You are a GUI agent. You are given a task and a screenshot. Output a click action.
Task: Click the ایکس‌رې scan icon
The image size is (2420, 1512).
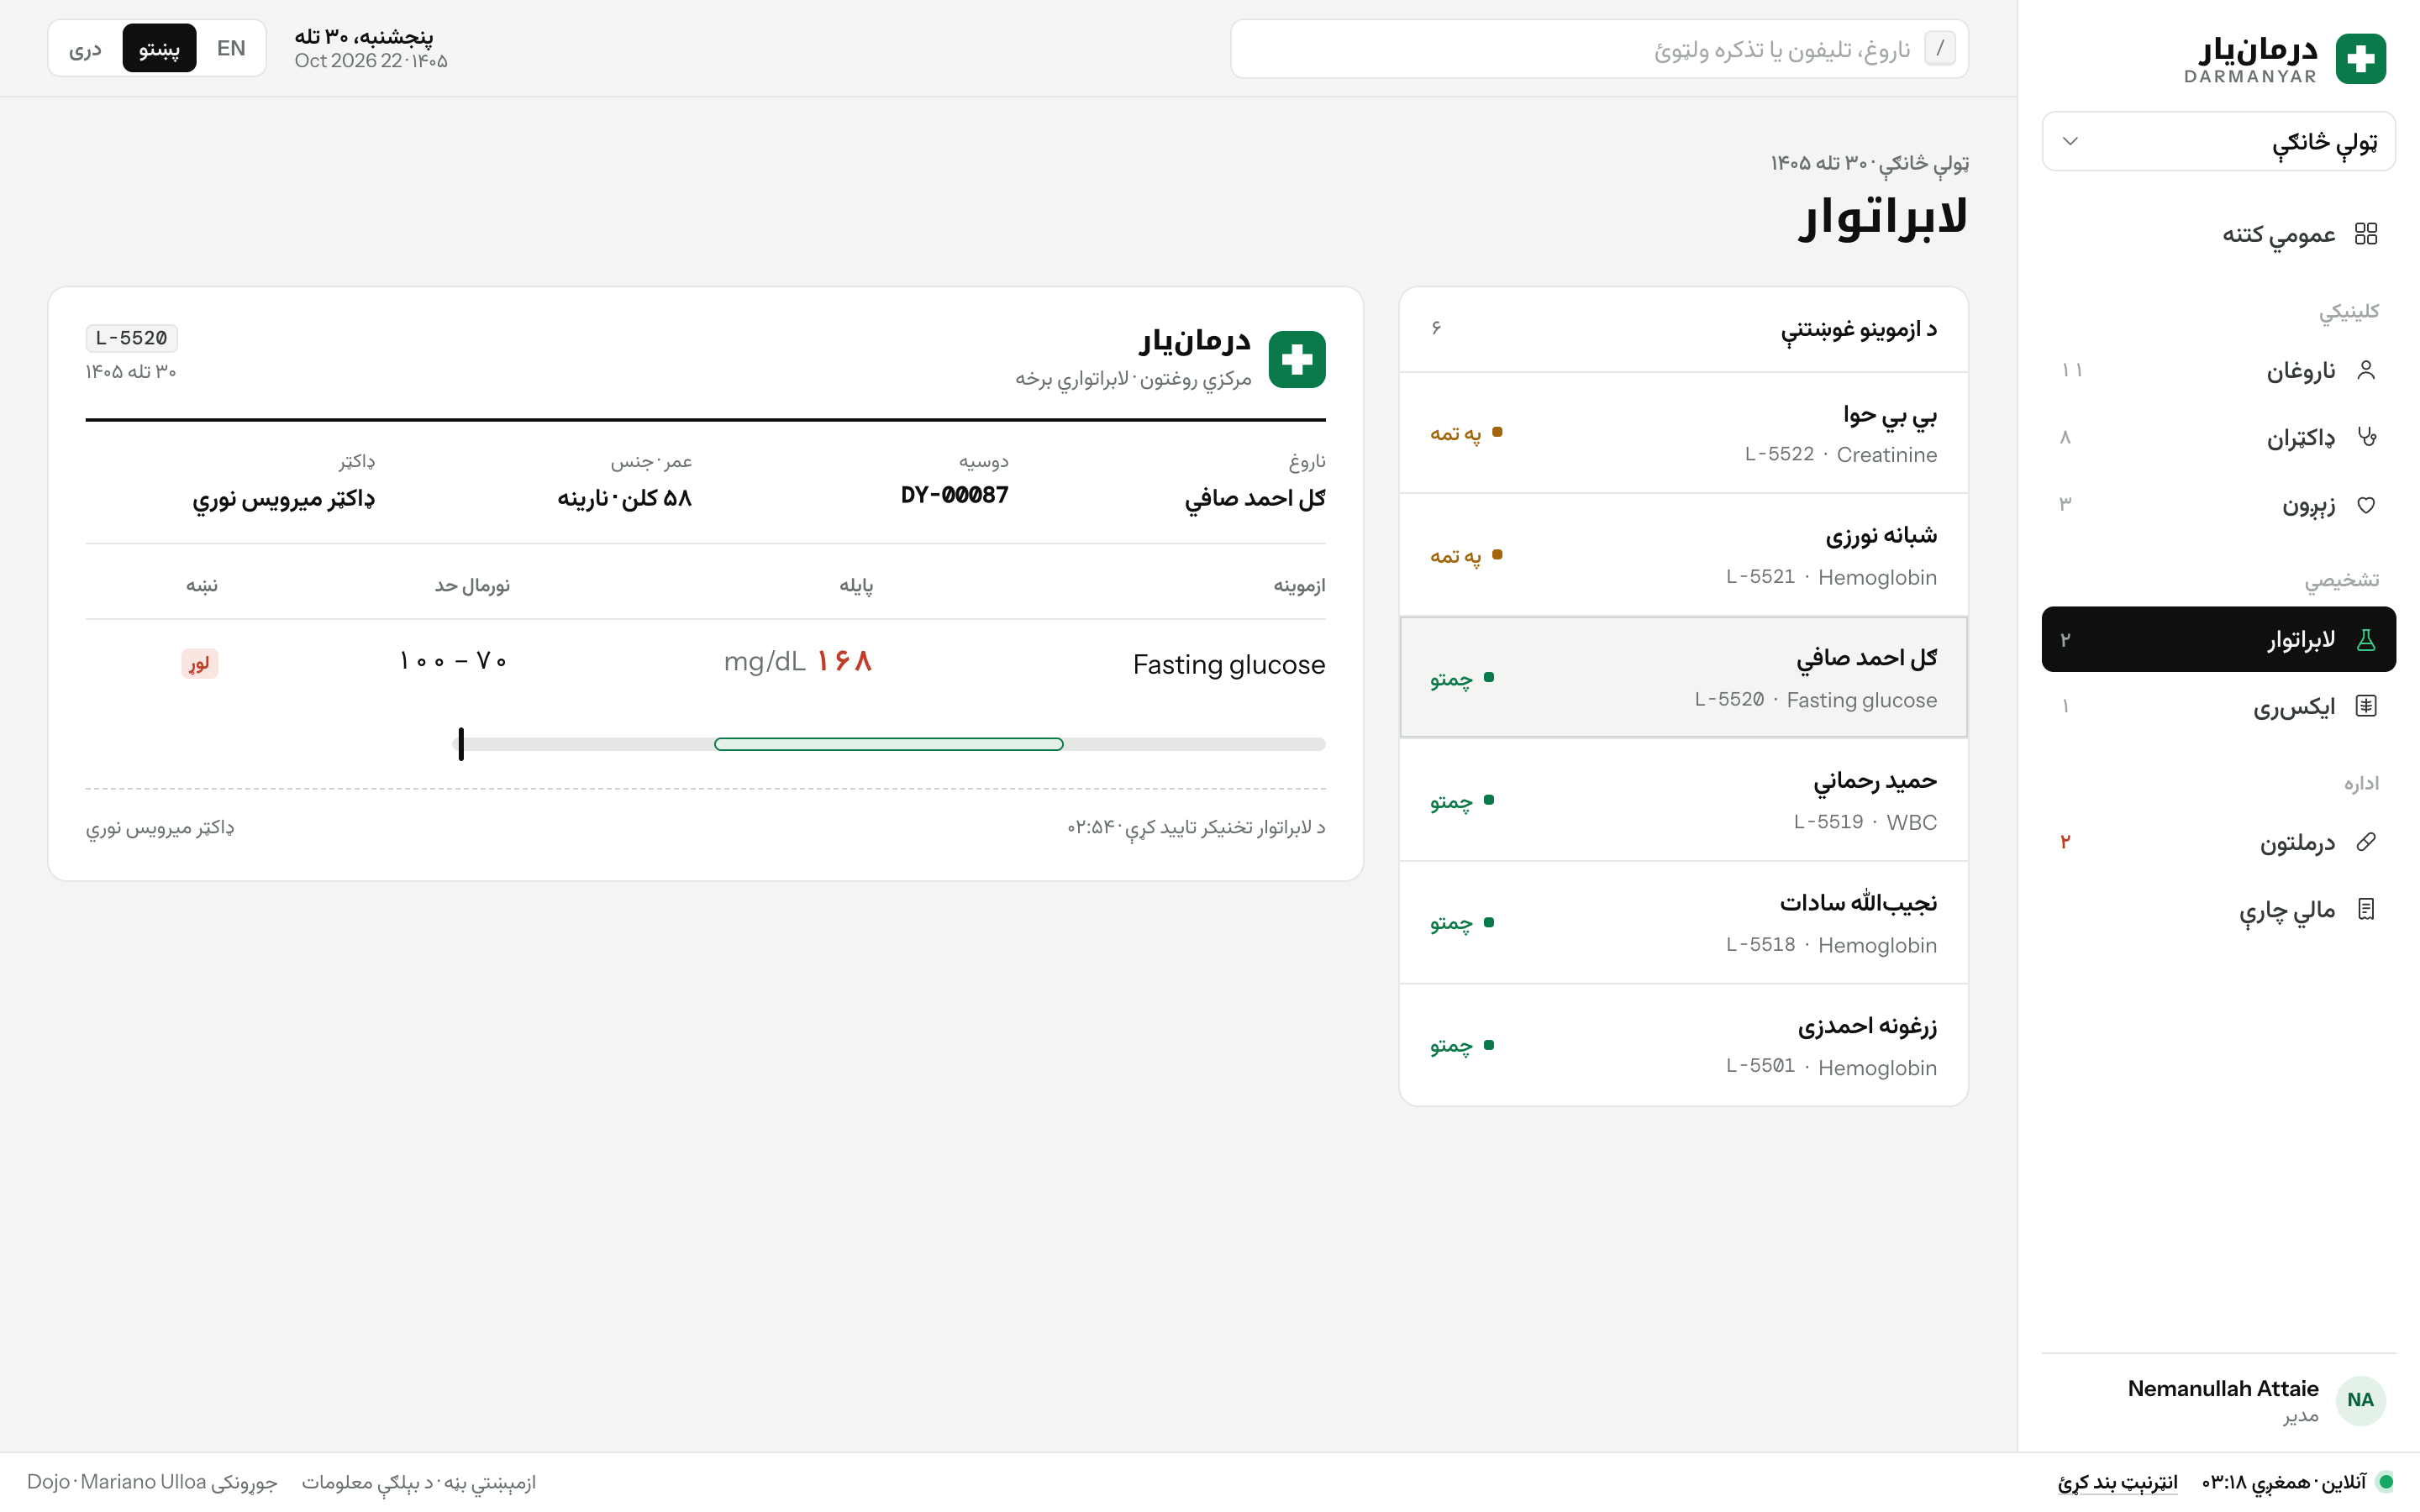(x=2365, y=706)
